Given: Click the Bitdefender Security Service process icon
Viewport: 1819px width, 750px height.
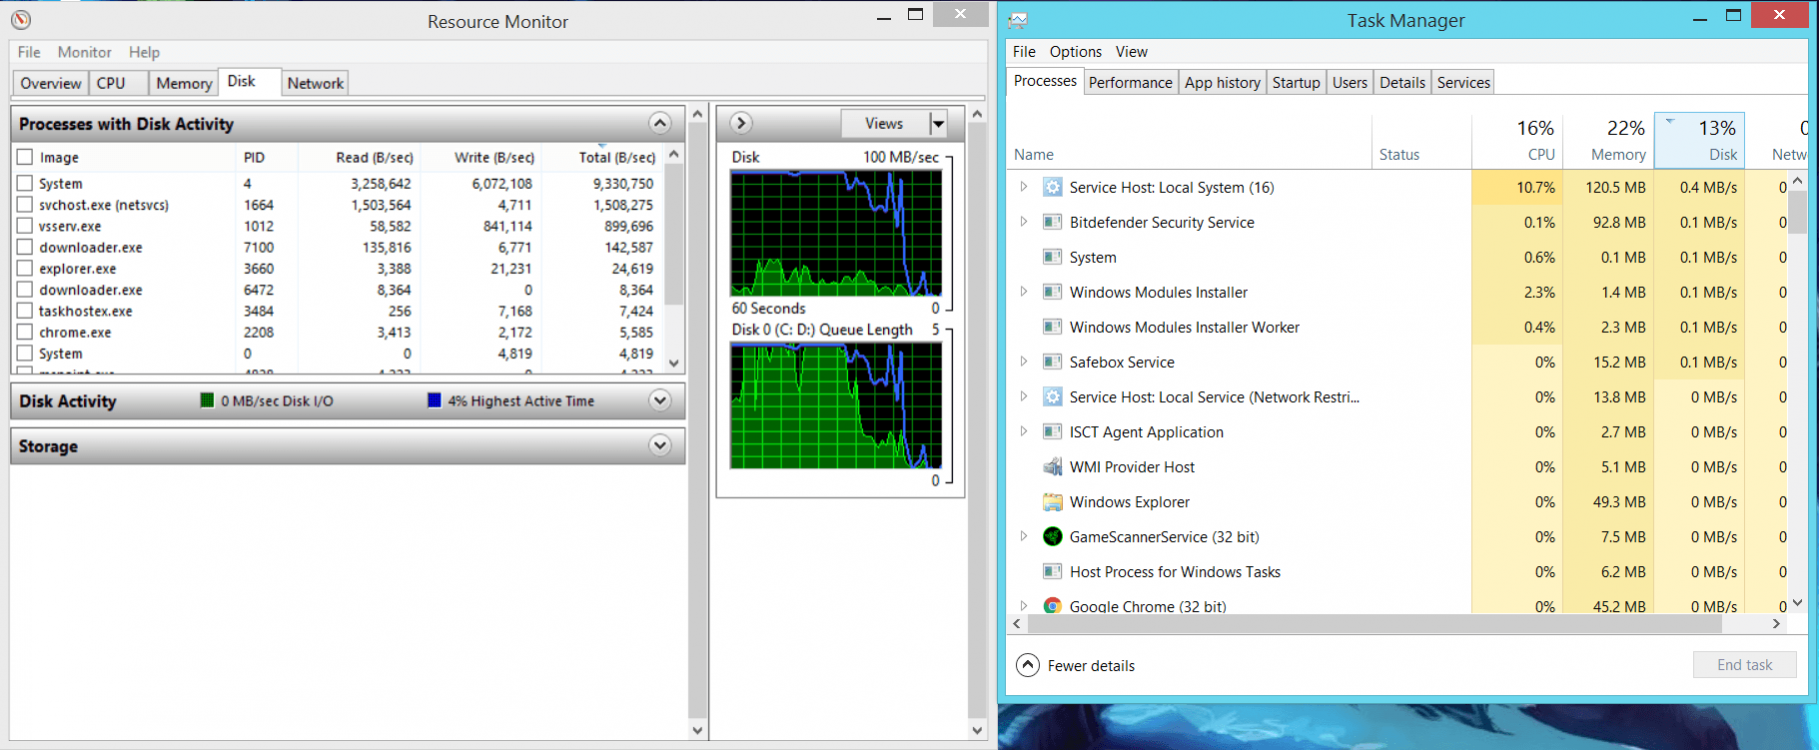Looking at the screenshot, I should click(1052, 222).
